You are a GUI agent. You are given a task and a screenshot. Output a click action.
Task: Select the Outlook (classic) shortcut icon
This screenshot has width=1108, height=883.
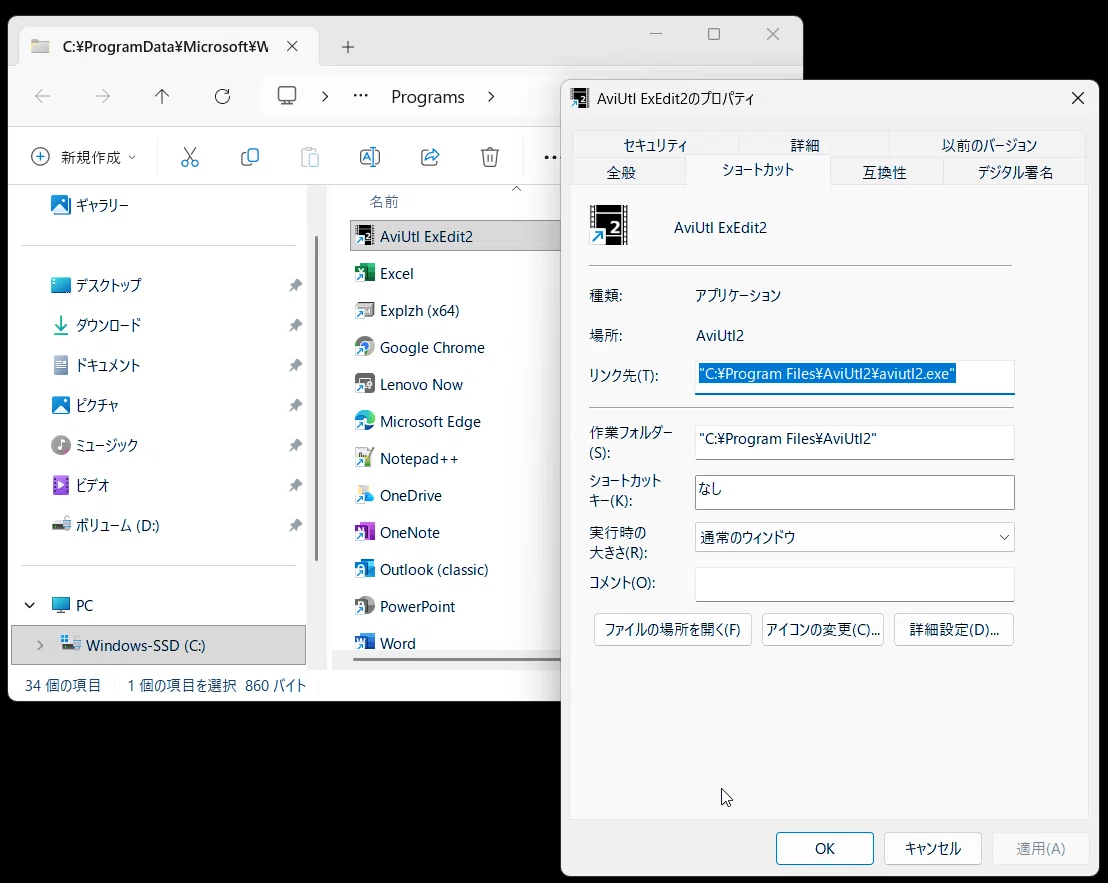[x=364, y=569]
